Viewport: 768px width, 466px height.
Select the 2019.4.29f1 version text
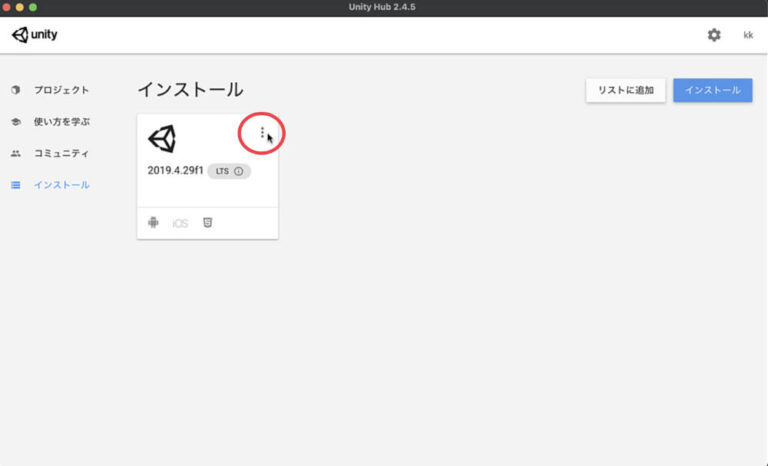(175, 171)
